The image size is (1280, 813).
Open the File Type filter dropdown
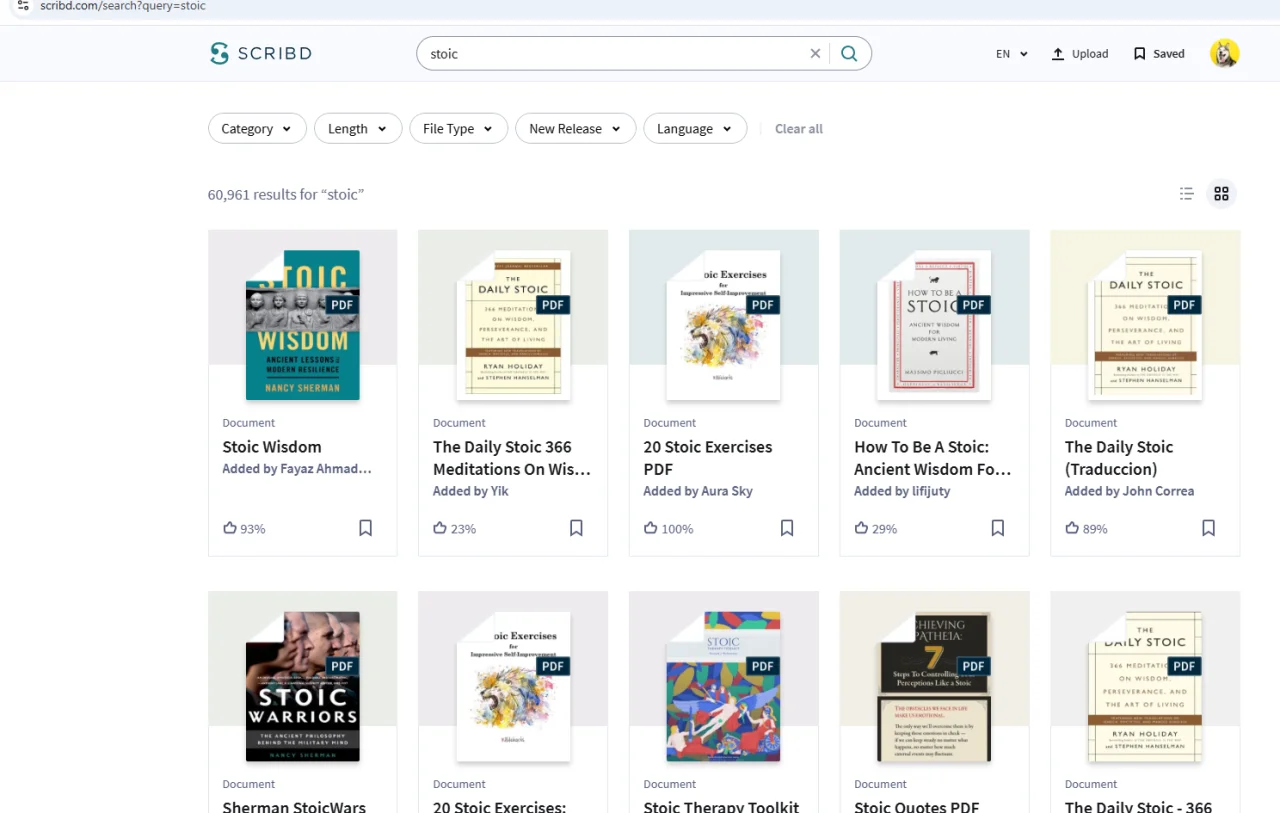click(458, 128)
